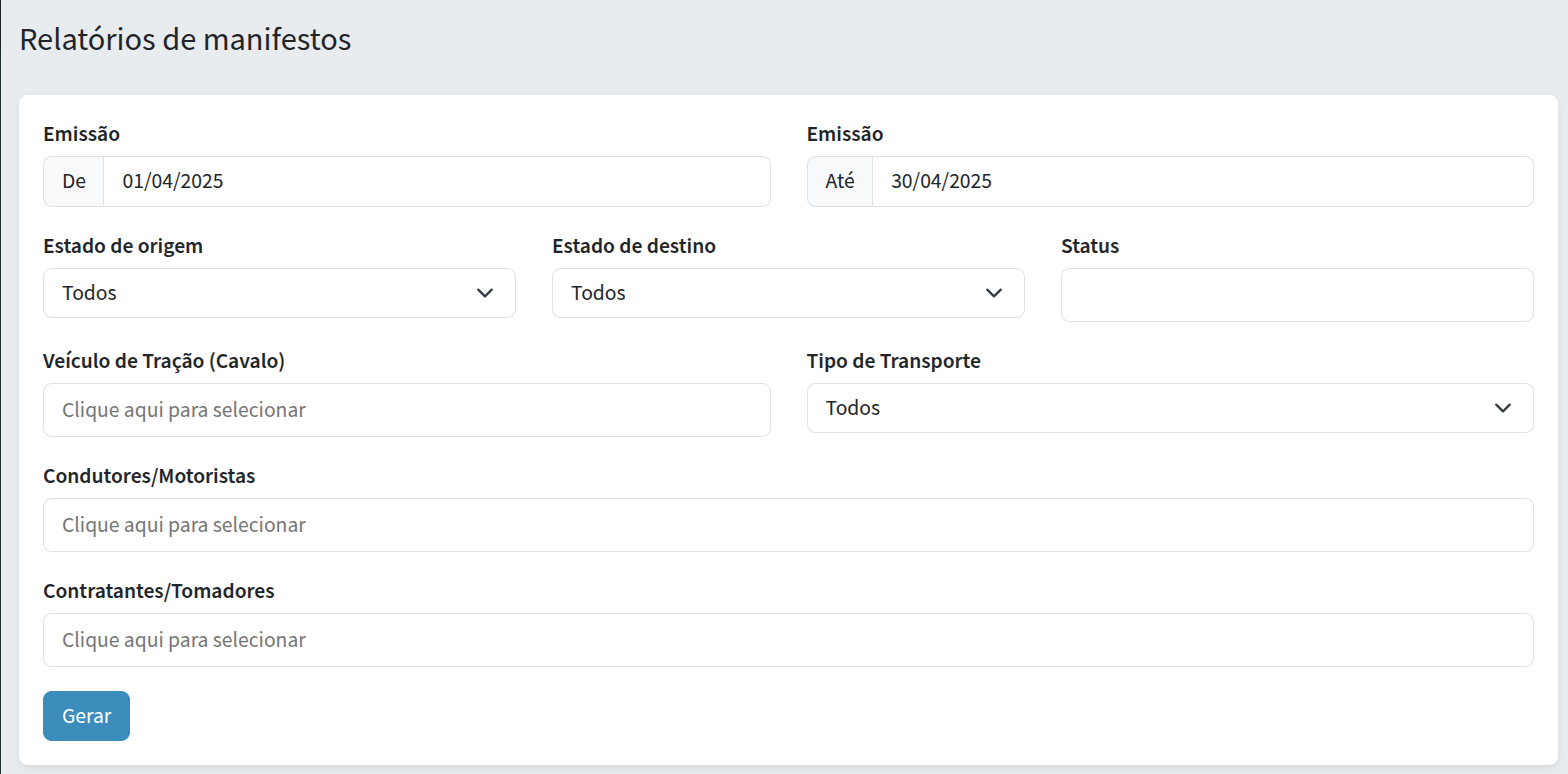Click the "De" prefix on the start date

pyautogui.click(x=74, y=182)
